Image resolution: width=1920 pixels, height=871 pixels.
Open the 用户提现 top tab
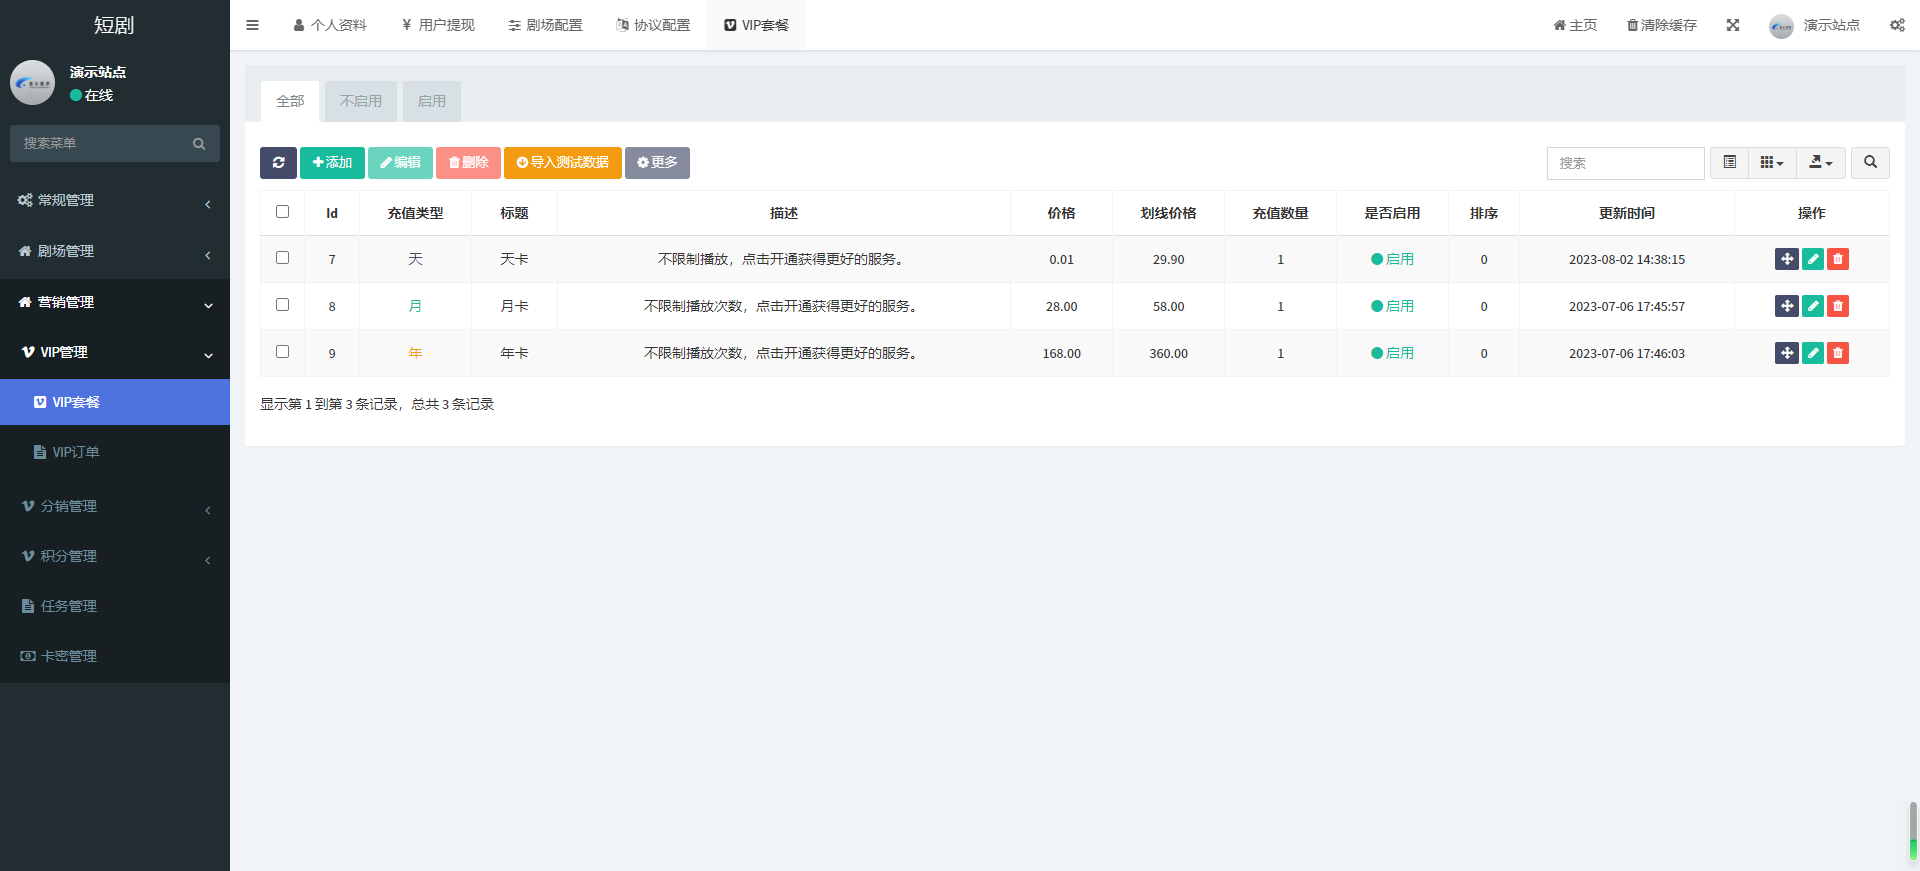click(x=438, y=25)
